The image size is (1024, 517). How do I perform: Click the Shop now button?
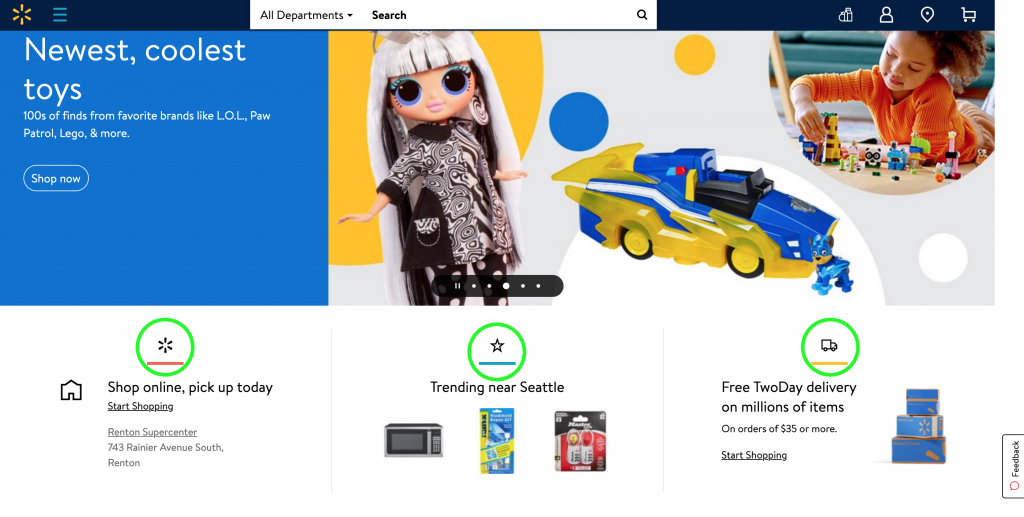click(56, 178)
